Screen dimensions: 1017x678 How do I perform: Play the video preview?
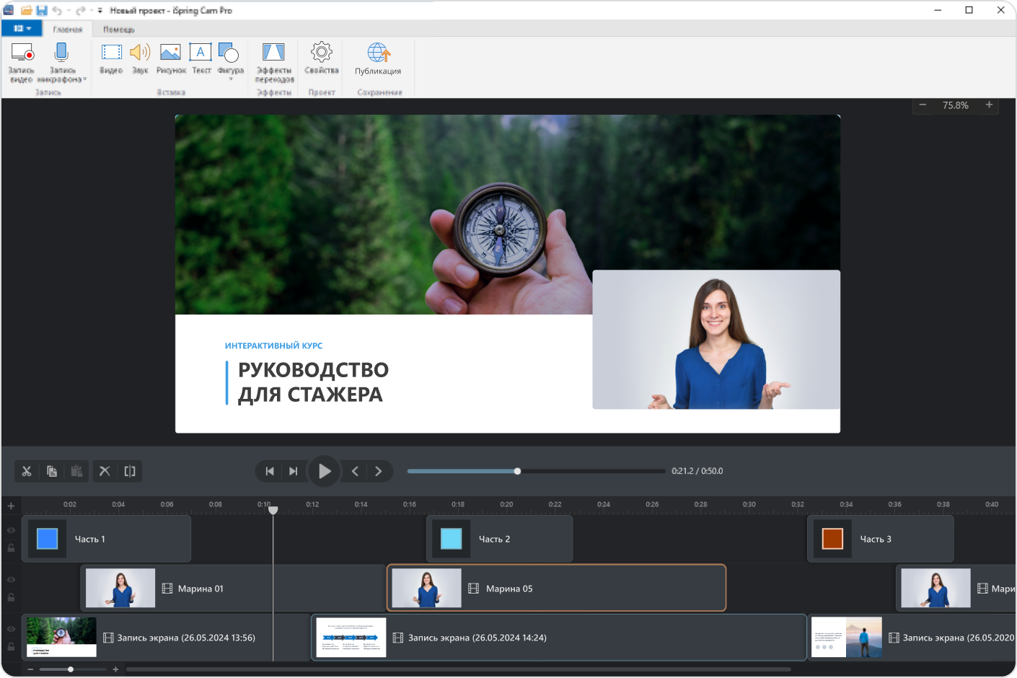[x=324, y=471]
